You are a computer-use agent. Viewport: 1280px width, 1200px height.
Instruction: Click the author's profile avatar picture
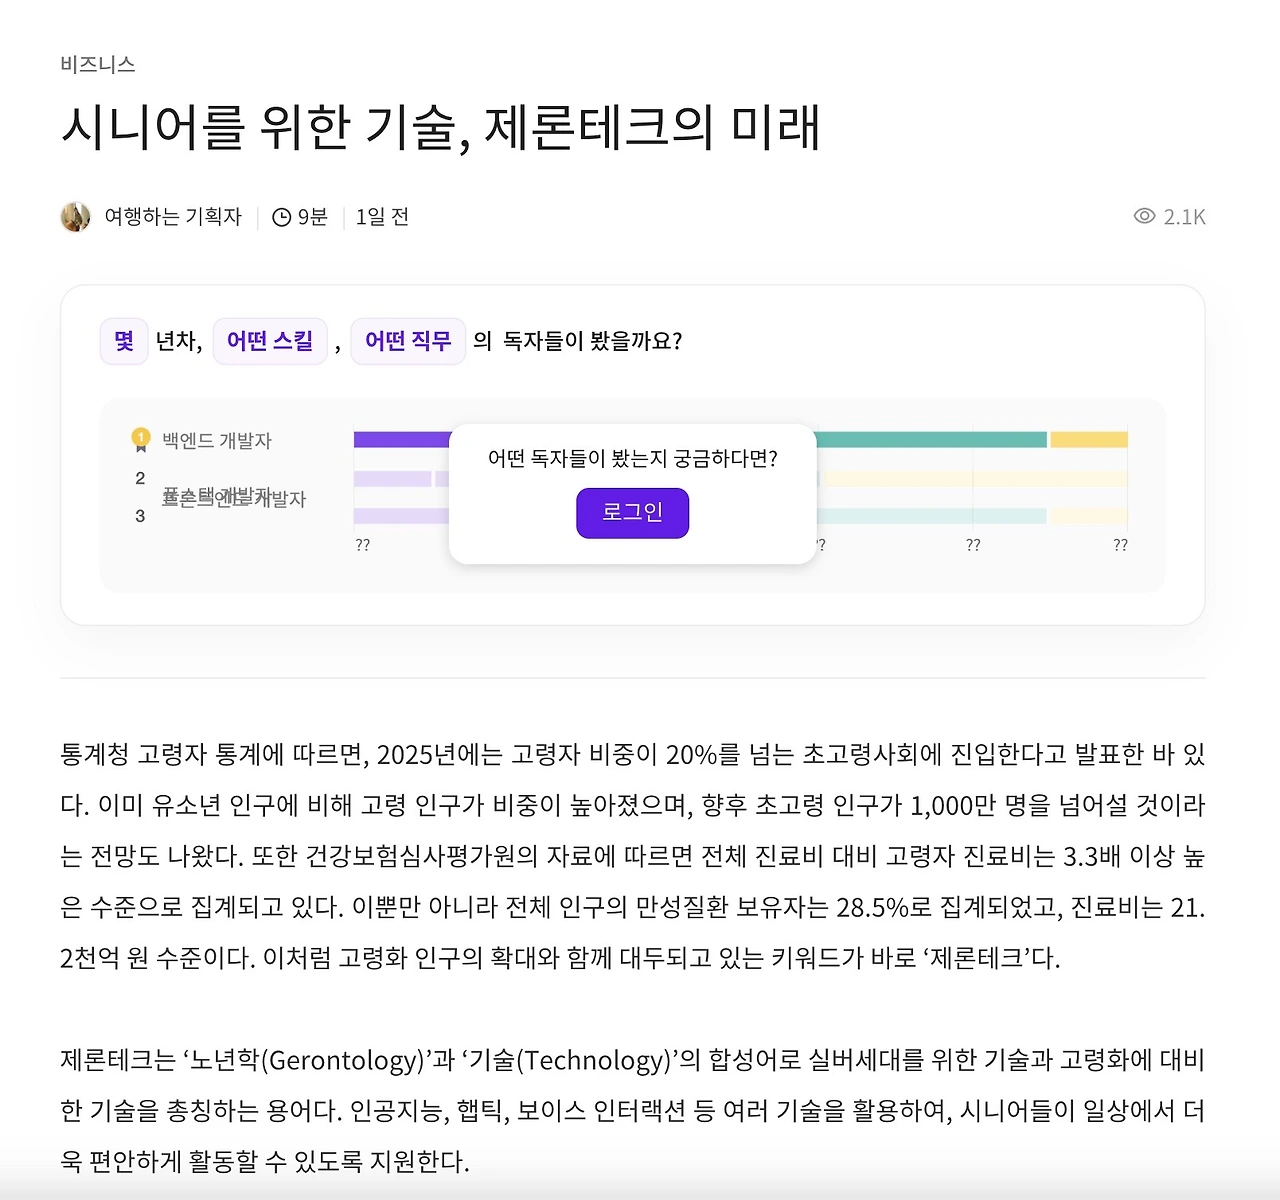[74, 216]
